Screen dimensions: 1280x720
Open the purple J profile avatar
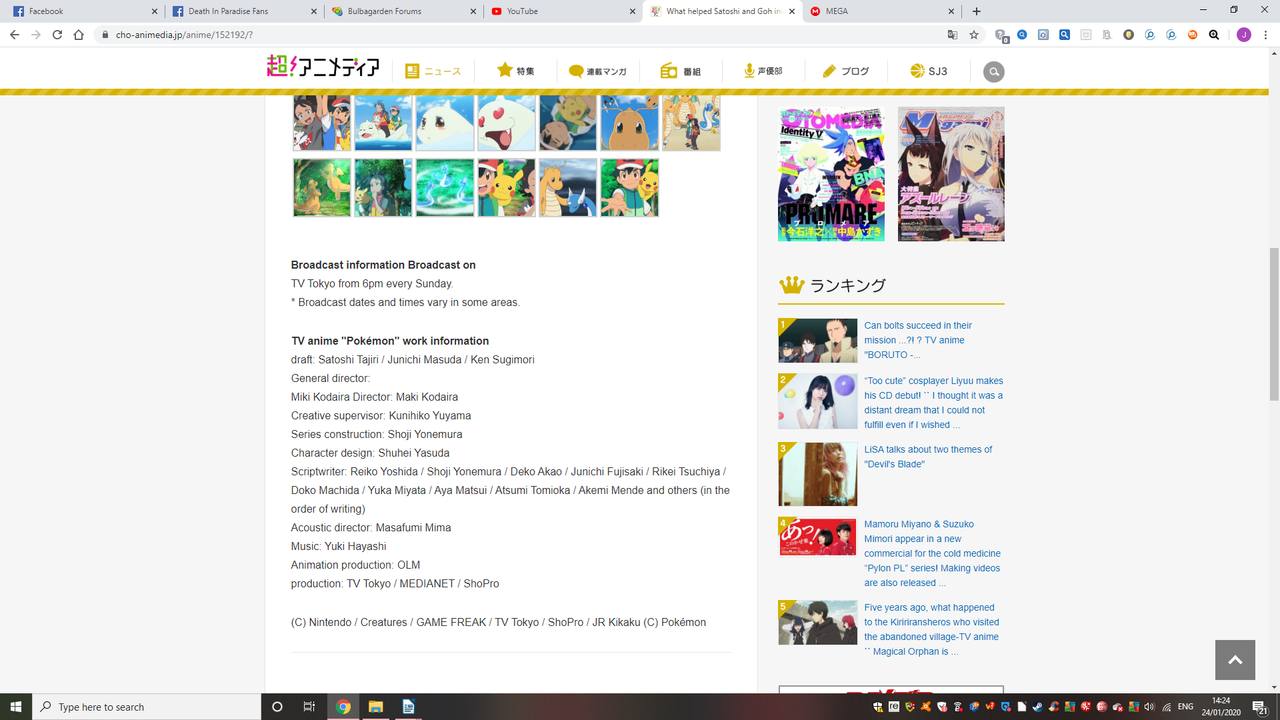[1243, 34]
